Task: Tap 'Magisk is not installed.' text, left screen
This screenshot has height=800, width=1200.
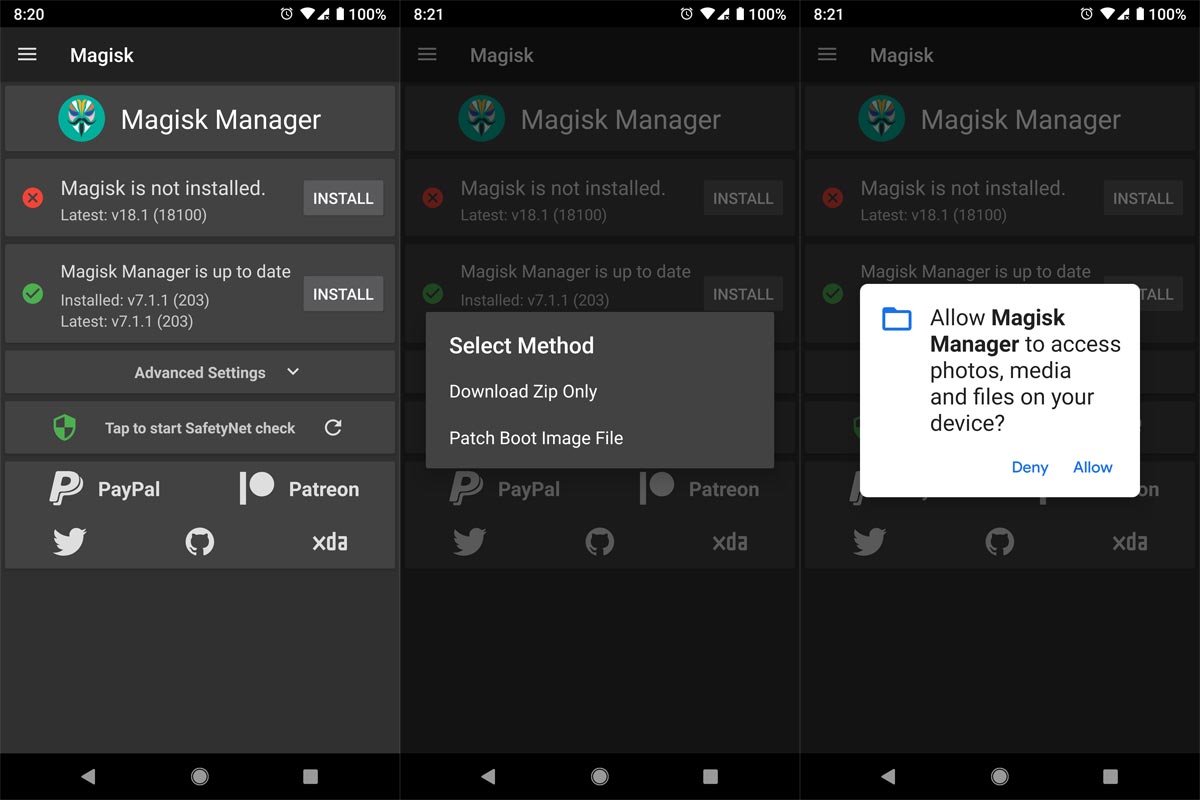Action: click(x=163, y=188)
